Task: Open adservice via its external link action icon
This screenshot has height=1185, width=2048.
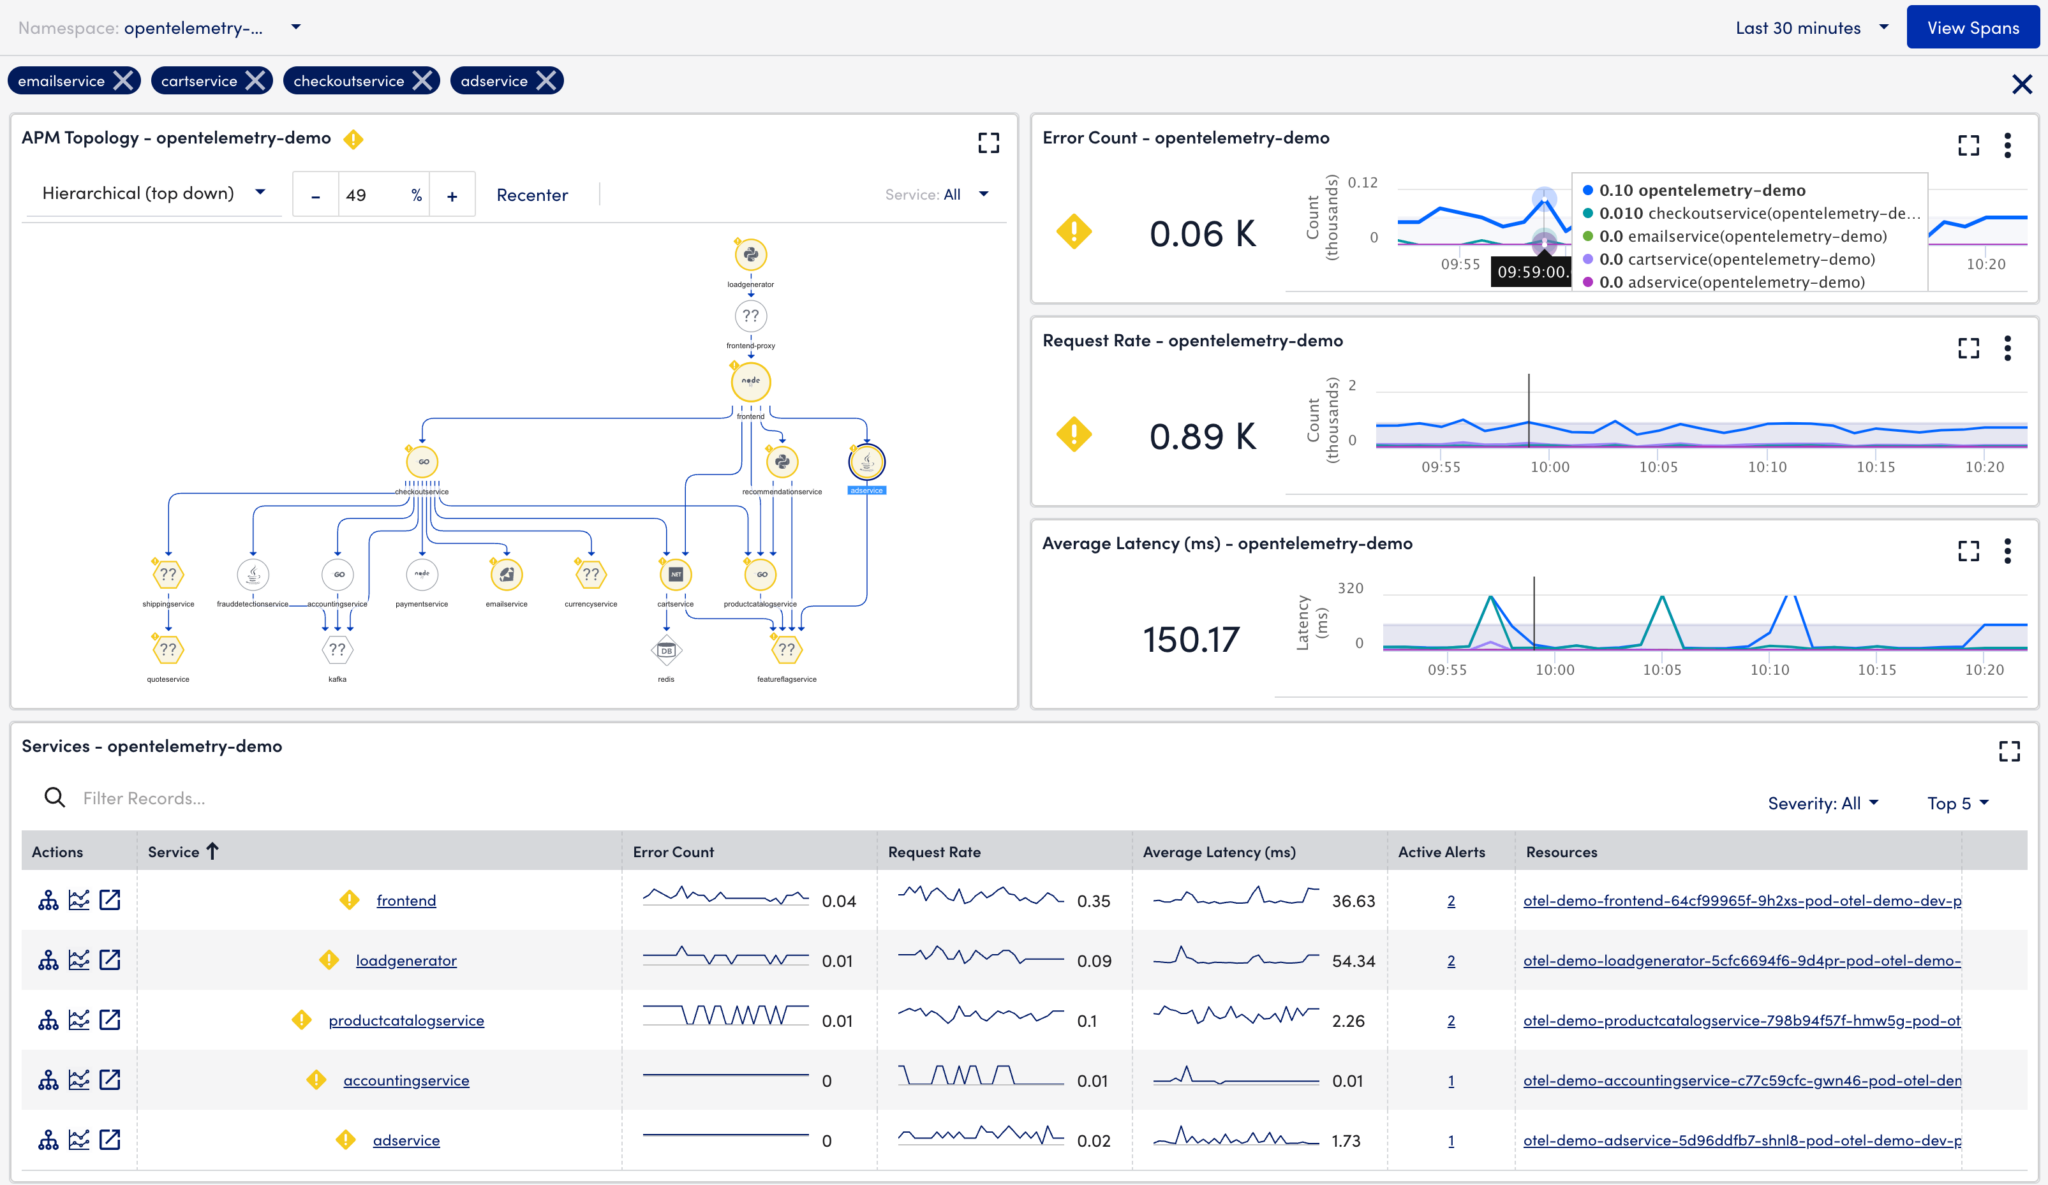Action: (111, 1139)
